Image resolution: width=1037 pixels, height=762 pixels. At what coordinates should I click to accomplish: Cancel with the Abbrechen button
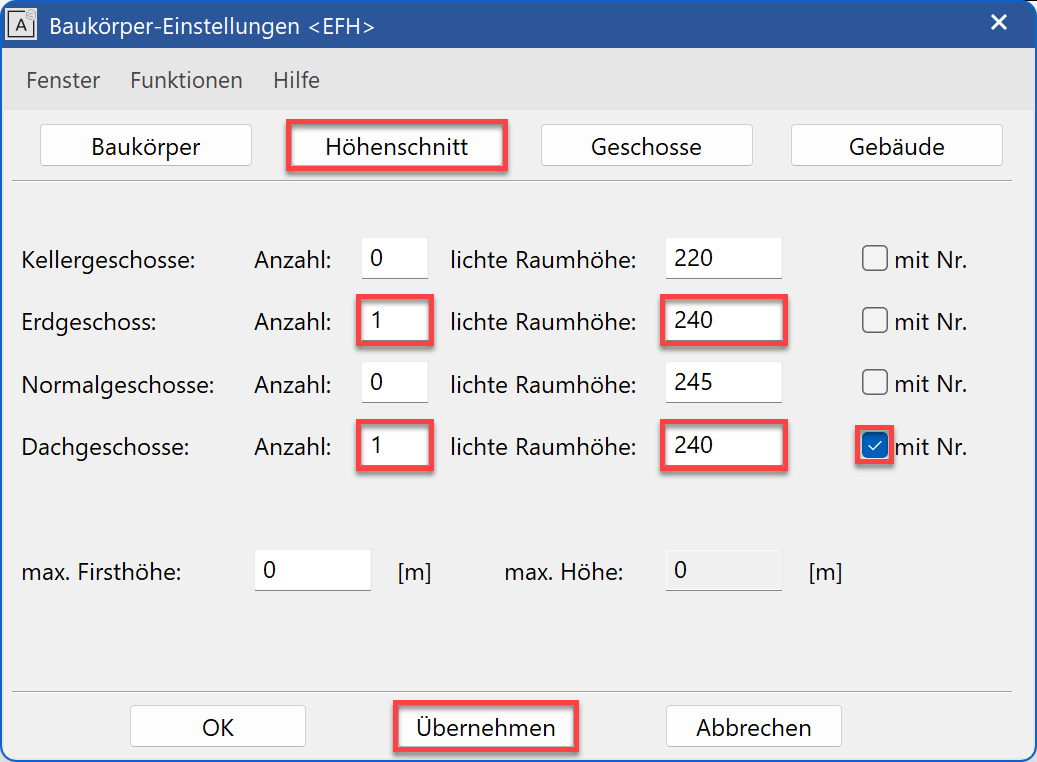point(753,727)
